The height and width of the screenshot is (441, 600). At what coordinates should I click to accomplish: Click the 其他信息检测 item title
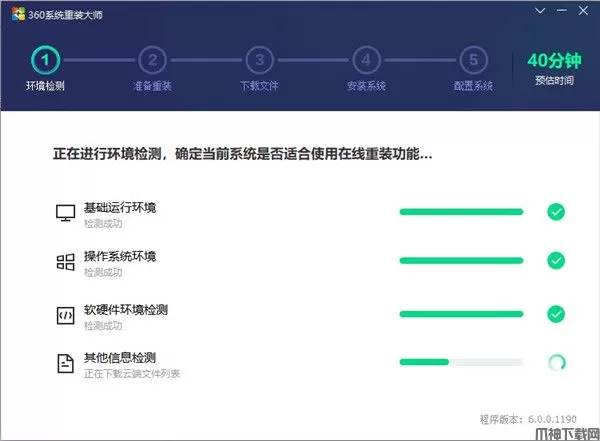[x=120, y=358]
